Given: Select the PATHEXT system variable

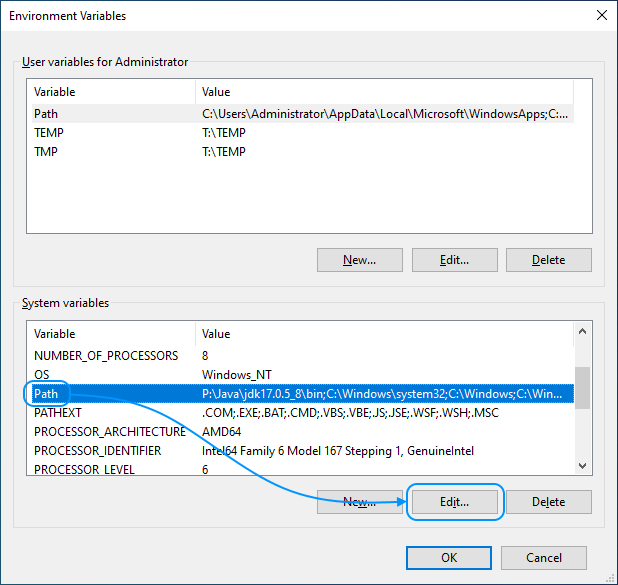Looking at the screenshot, I should (303, 412).
